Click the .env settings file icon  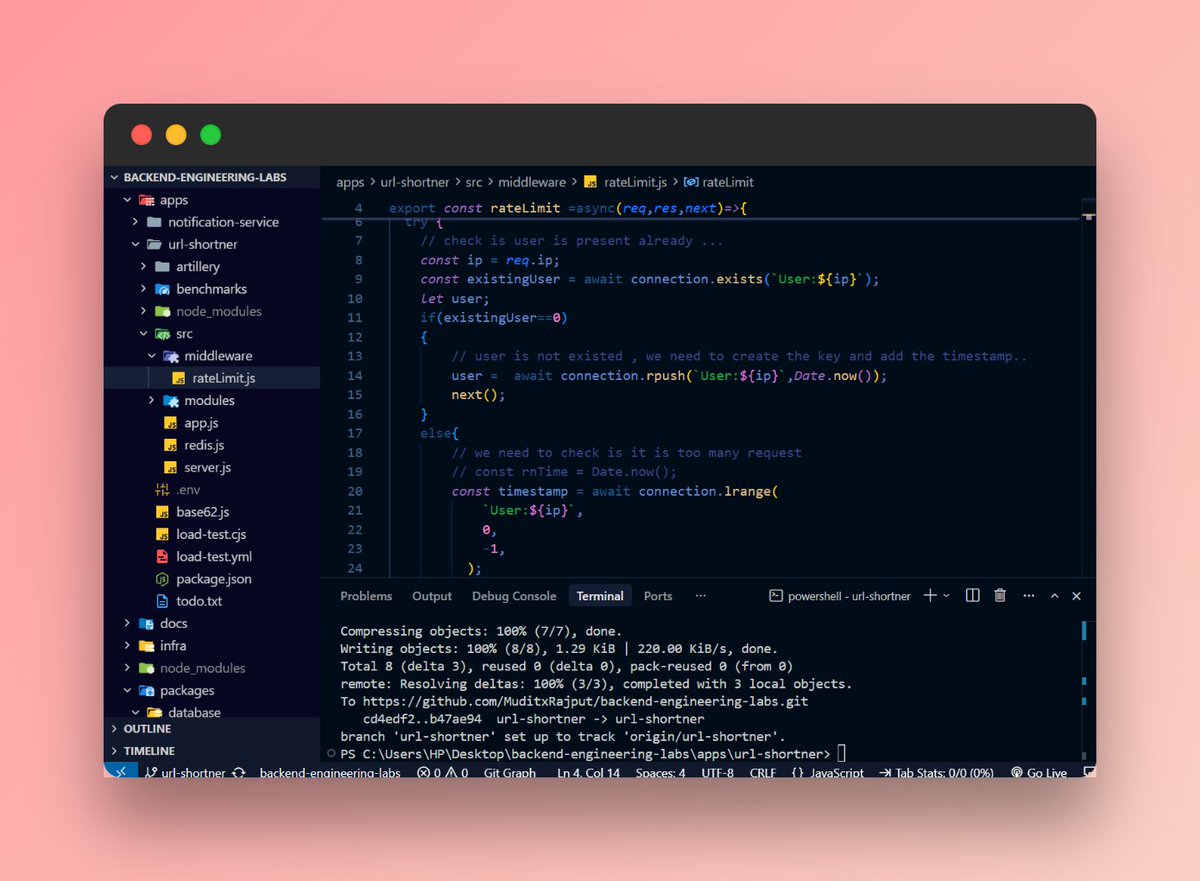click(x=162, y=490)
